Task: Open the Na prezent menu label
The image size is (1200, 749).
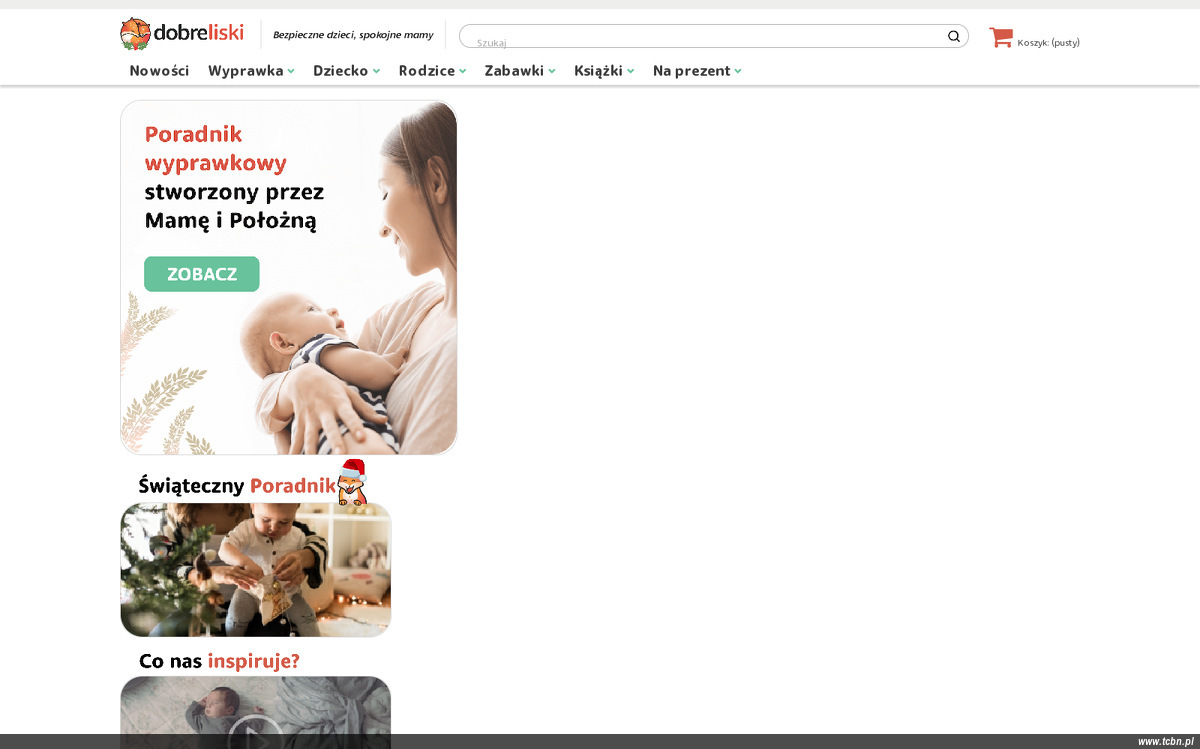Action: click(x=691, y=71)
